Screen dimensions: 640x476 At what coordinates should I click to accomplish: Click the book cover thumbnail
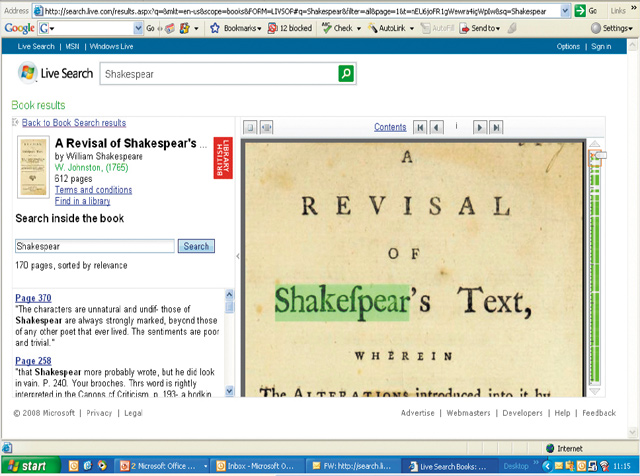coord(33,167)
